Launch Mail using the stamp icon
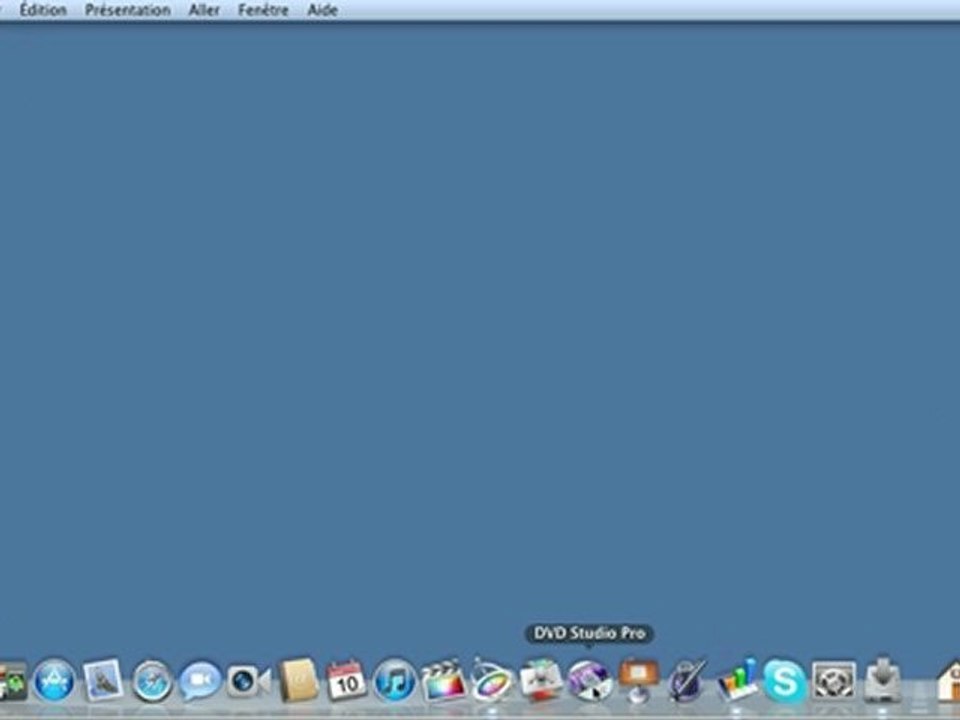Viewport: 960px width, 720px height. (103, 680)
